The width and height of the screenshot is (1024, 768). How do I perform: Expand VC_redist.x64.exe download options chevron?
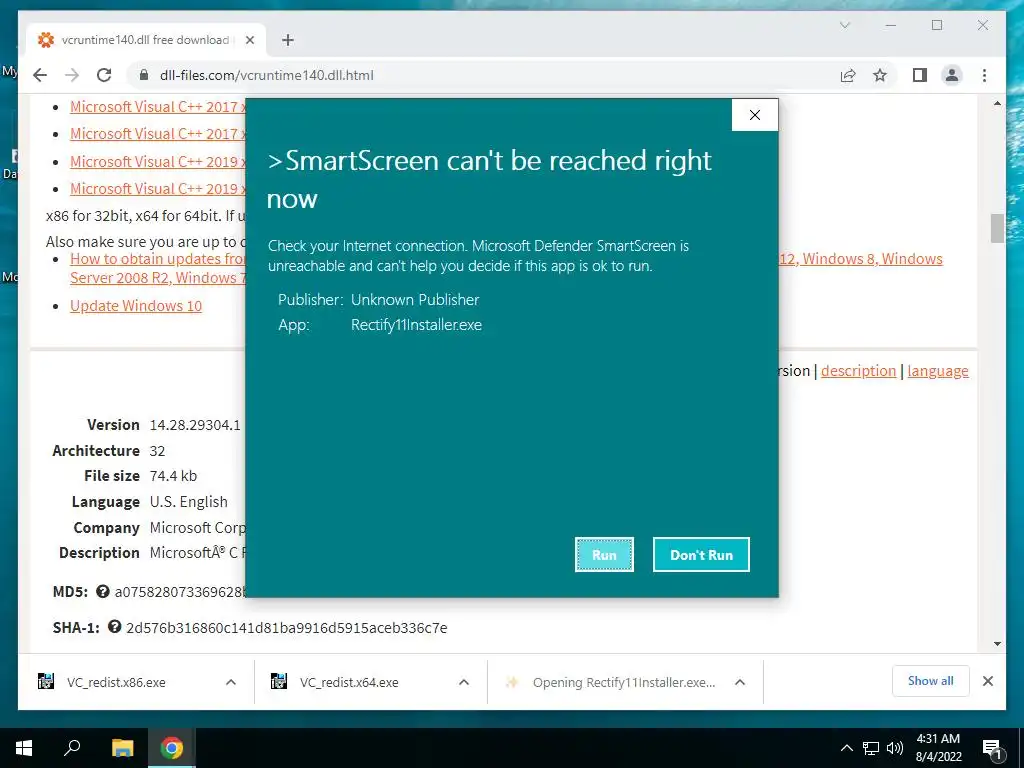(464, 682)
